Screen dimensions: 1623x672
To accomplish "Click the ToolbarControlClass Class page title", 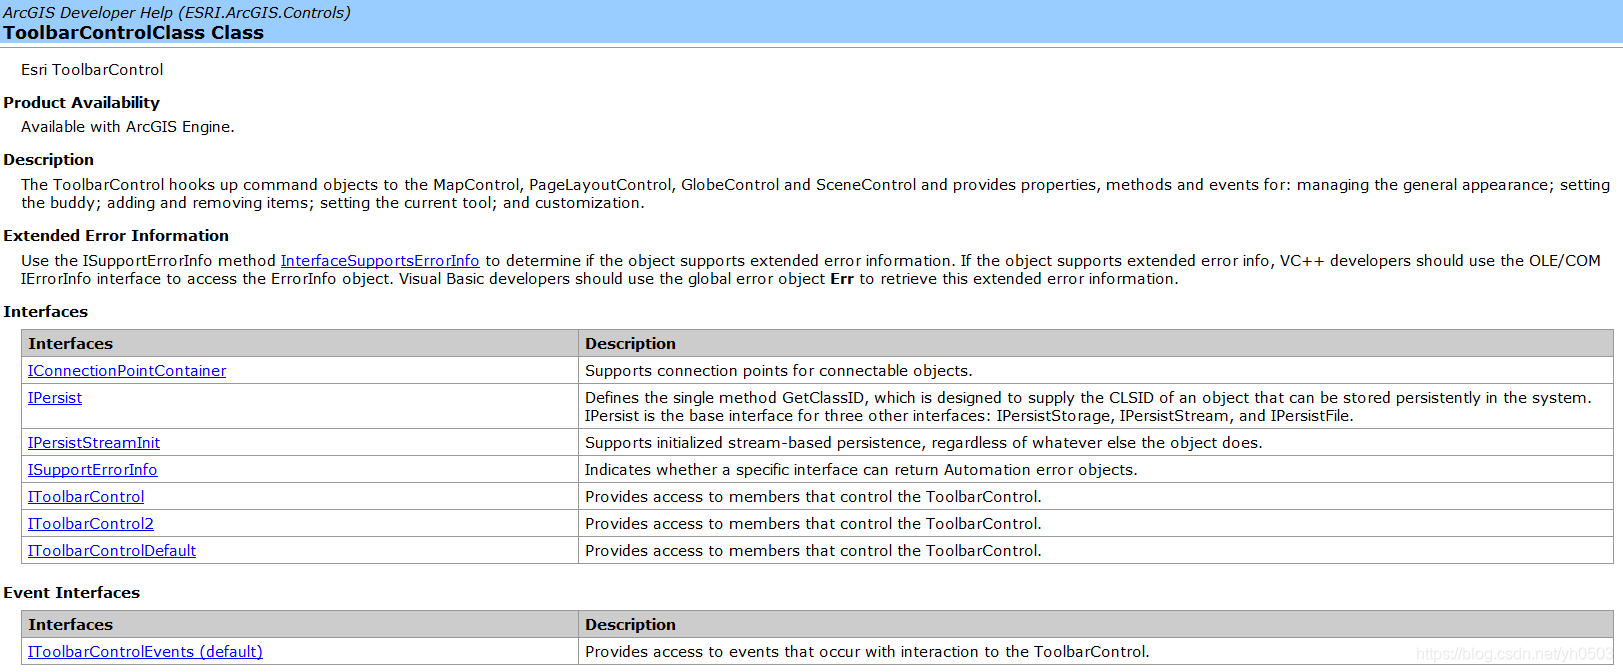I will [133, 33].
